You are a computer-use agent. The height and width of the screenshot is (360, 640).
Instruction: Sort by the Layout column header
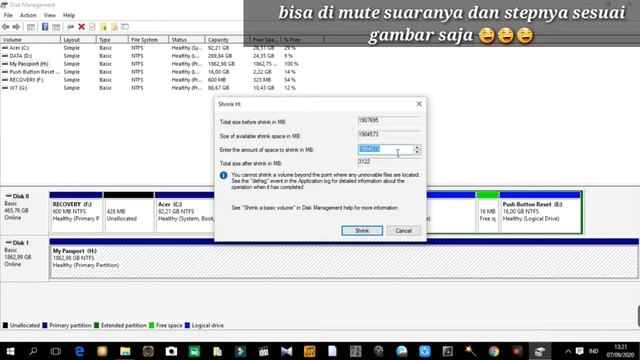point(78,40)
